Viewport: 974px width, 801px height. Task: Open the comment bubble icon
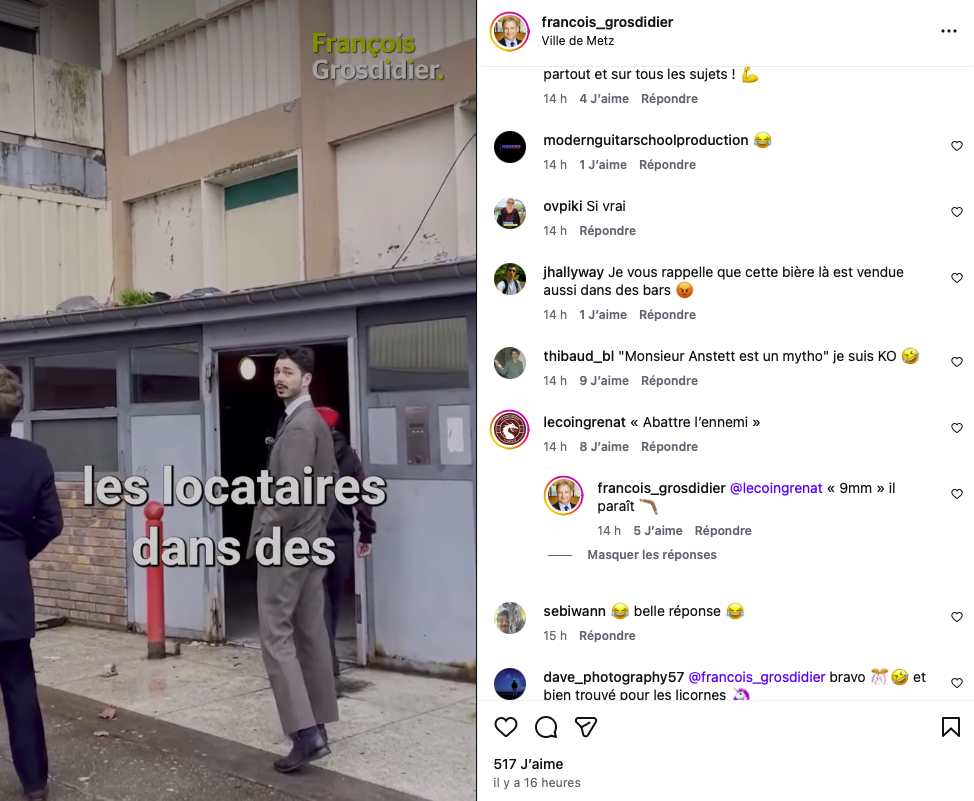pyautogui.click(x=546, y=726)
